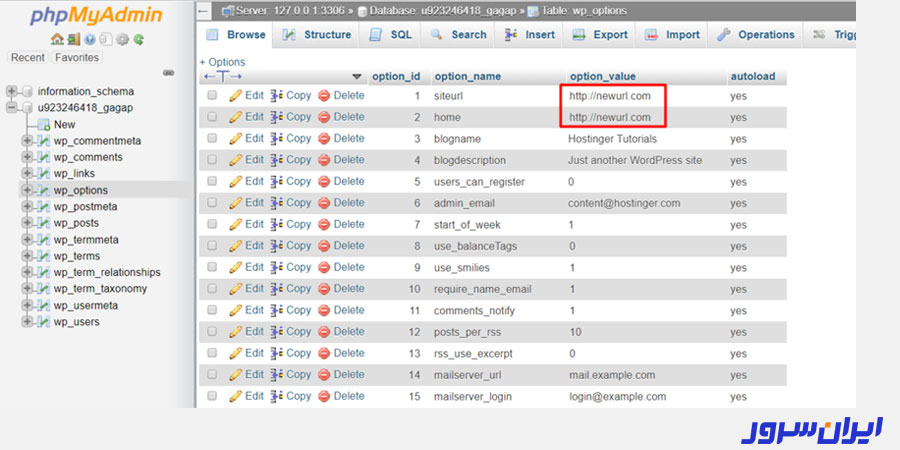The width and height of the screenshot is (900, 450).
Task: Click the pencil Edit icon for the rss_use_excerpt row
Action: pyautogui.click(x=235, y=353)
